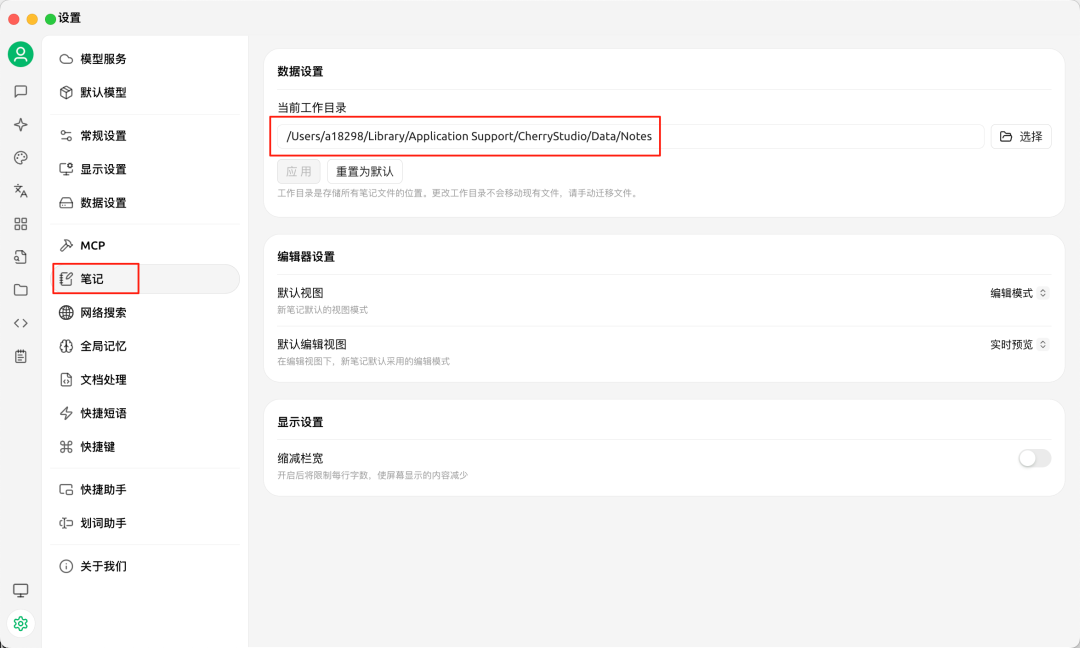The width and height of the screenshot is (1080, 648).
Task: Go to 网络搜索 settings
Action: click(x=103, y=313)
